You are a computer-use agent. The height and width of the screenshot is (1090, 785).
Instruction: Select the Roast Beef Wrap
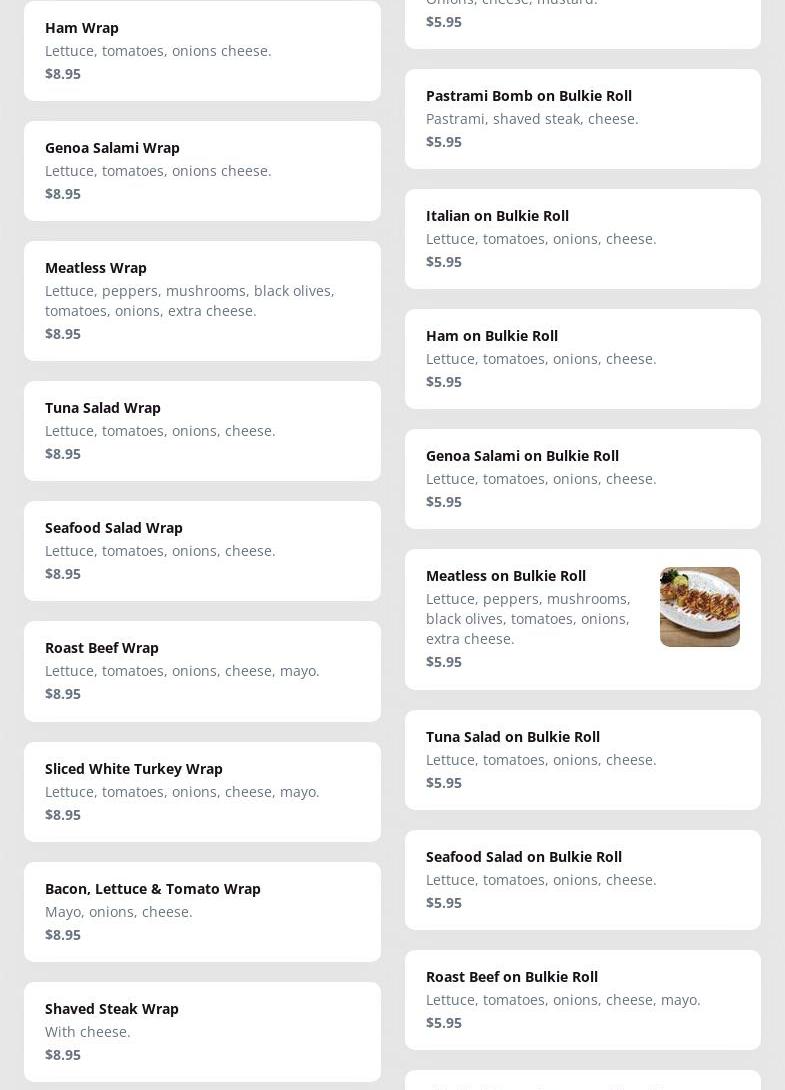(x=202, y=670)
